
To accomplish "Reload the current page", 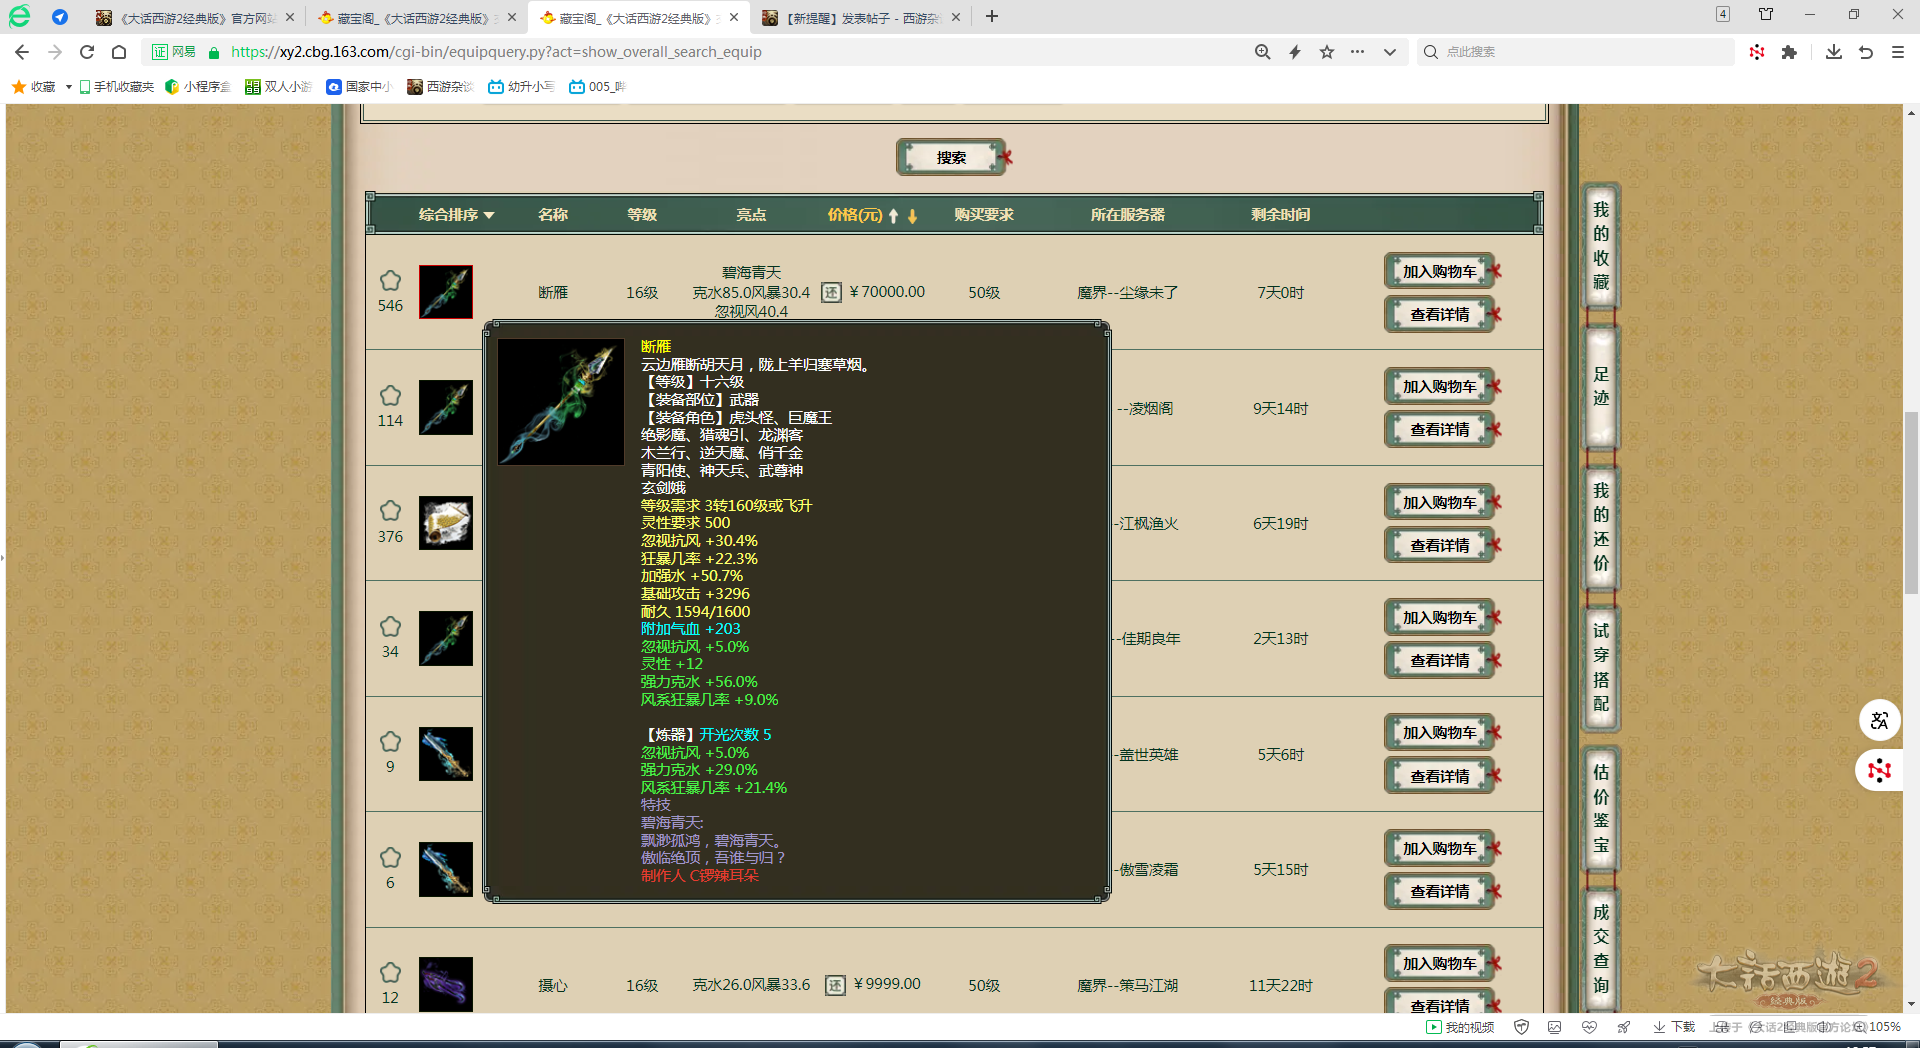I will pos(87,52).
